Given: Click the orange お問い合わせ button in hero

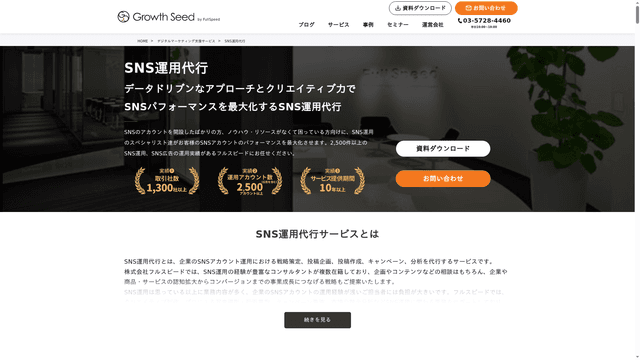Looking at the screenshot, I should pyautogui.click(x=443, y=179).
